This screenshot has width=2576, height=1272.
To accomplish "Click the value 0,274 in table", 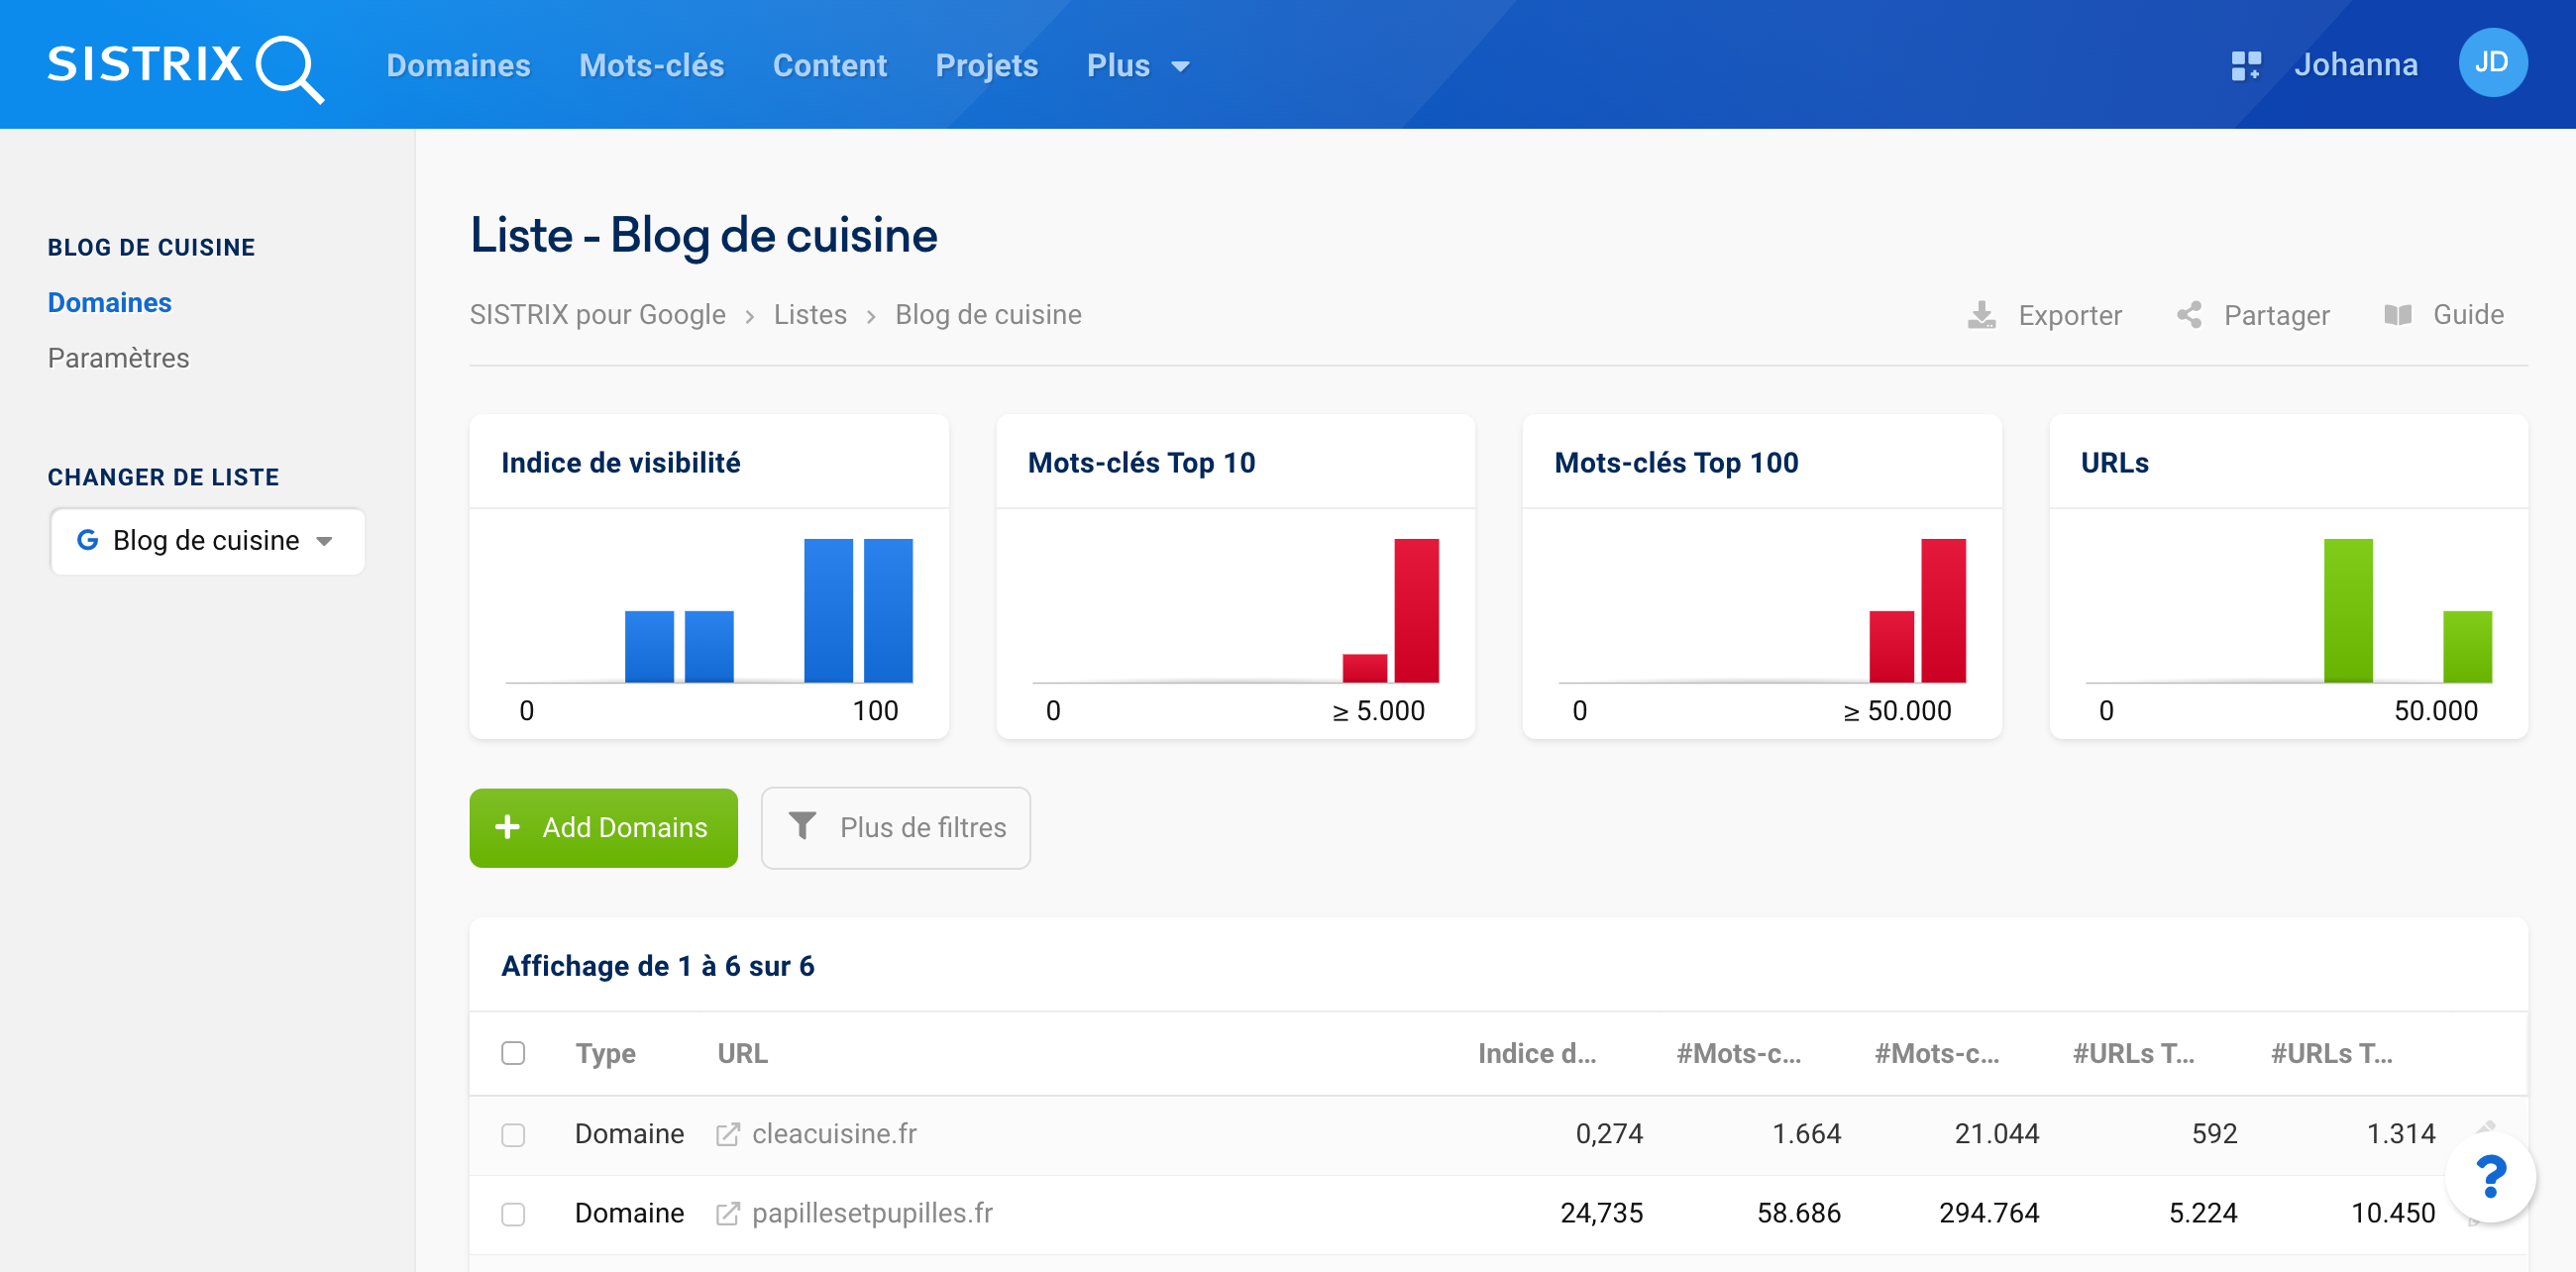I will (1609, 1134).
